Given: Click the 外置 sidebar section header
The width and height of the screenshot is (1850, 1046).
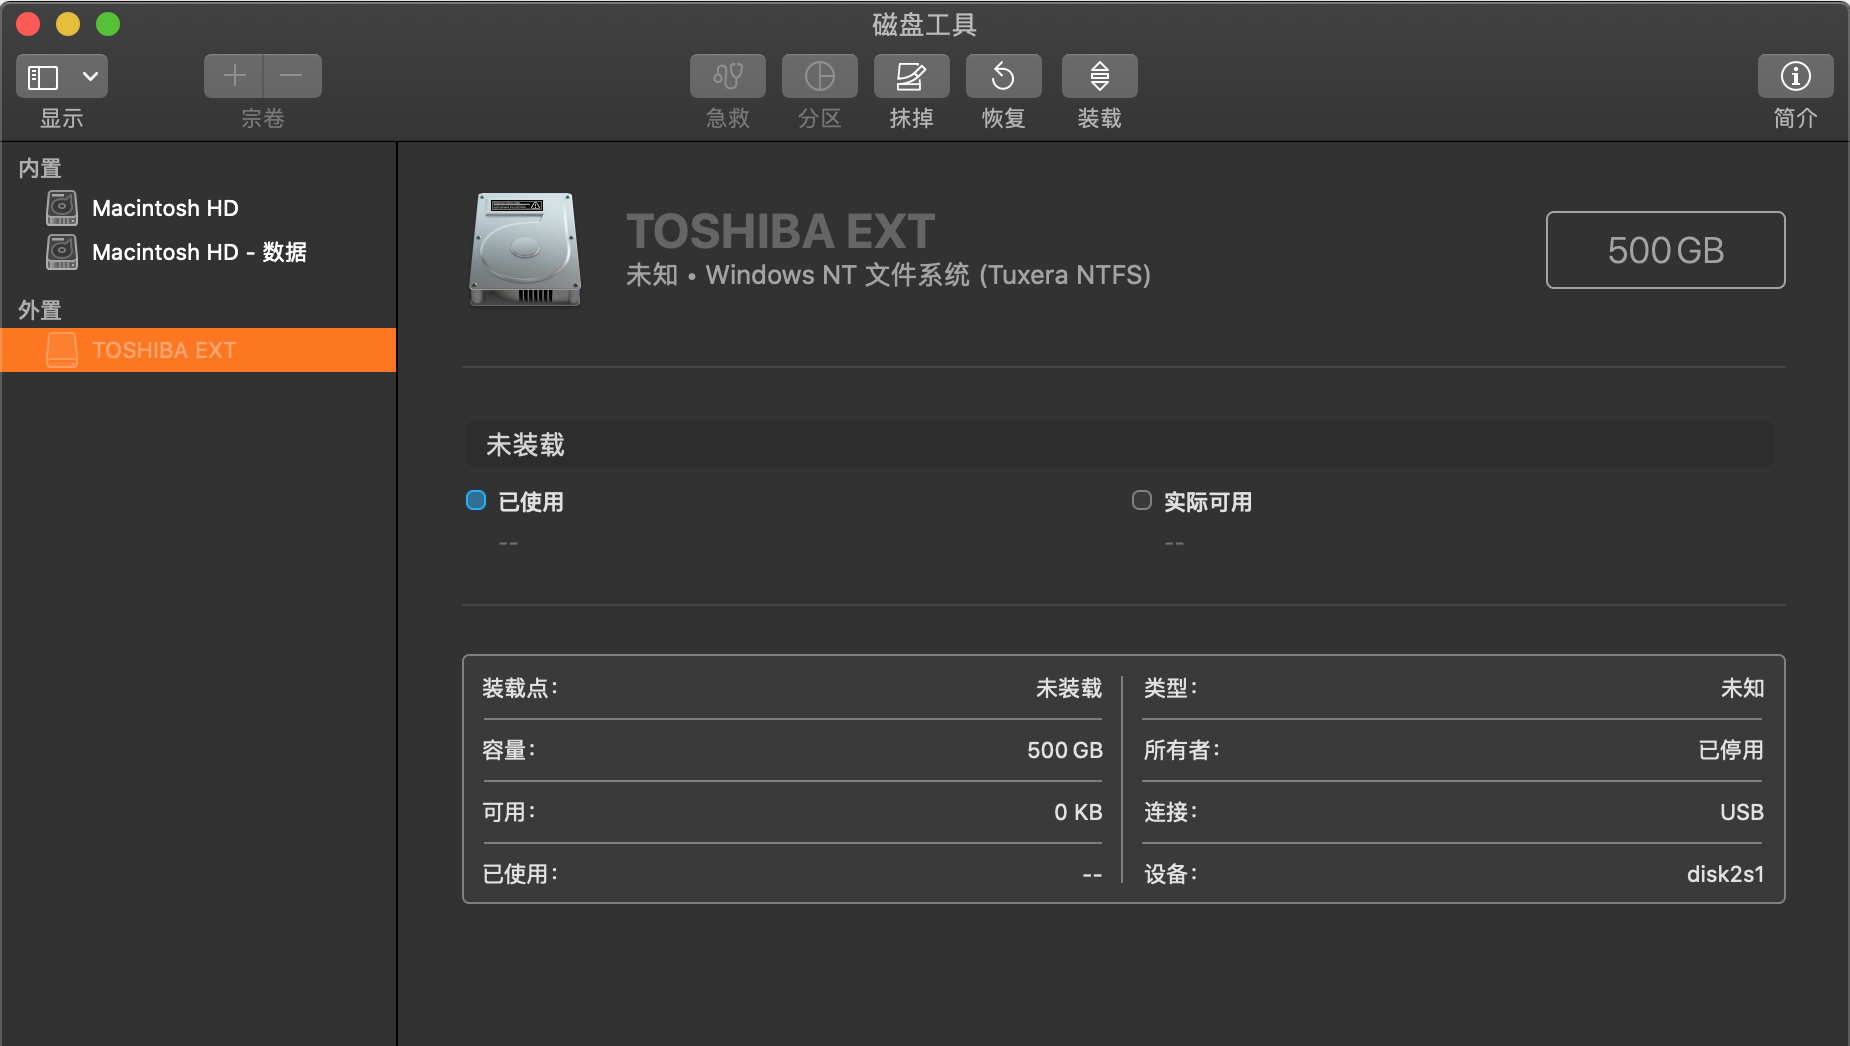Looking at the screenshot, I should tap(40, 310).
